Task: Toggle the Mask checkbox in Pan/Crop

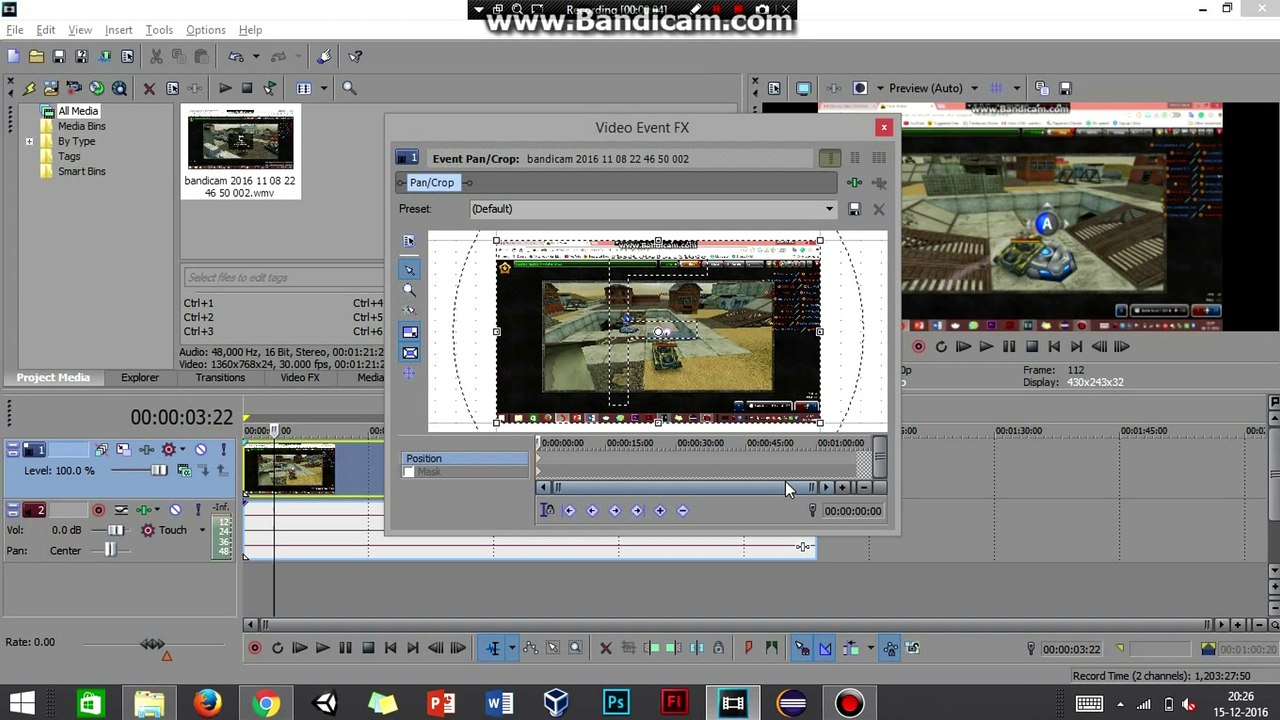Action: point(408,472)
